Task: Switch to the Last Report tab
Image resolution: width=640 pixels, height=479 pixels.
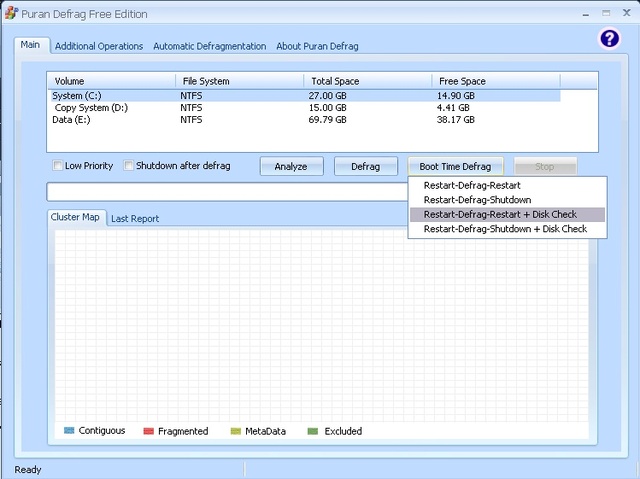Action: [x=135, y=219]
